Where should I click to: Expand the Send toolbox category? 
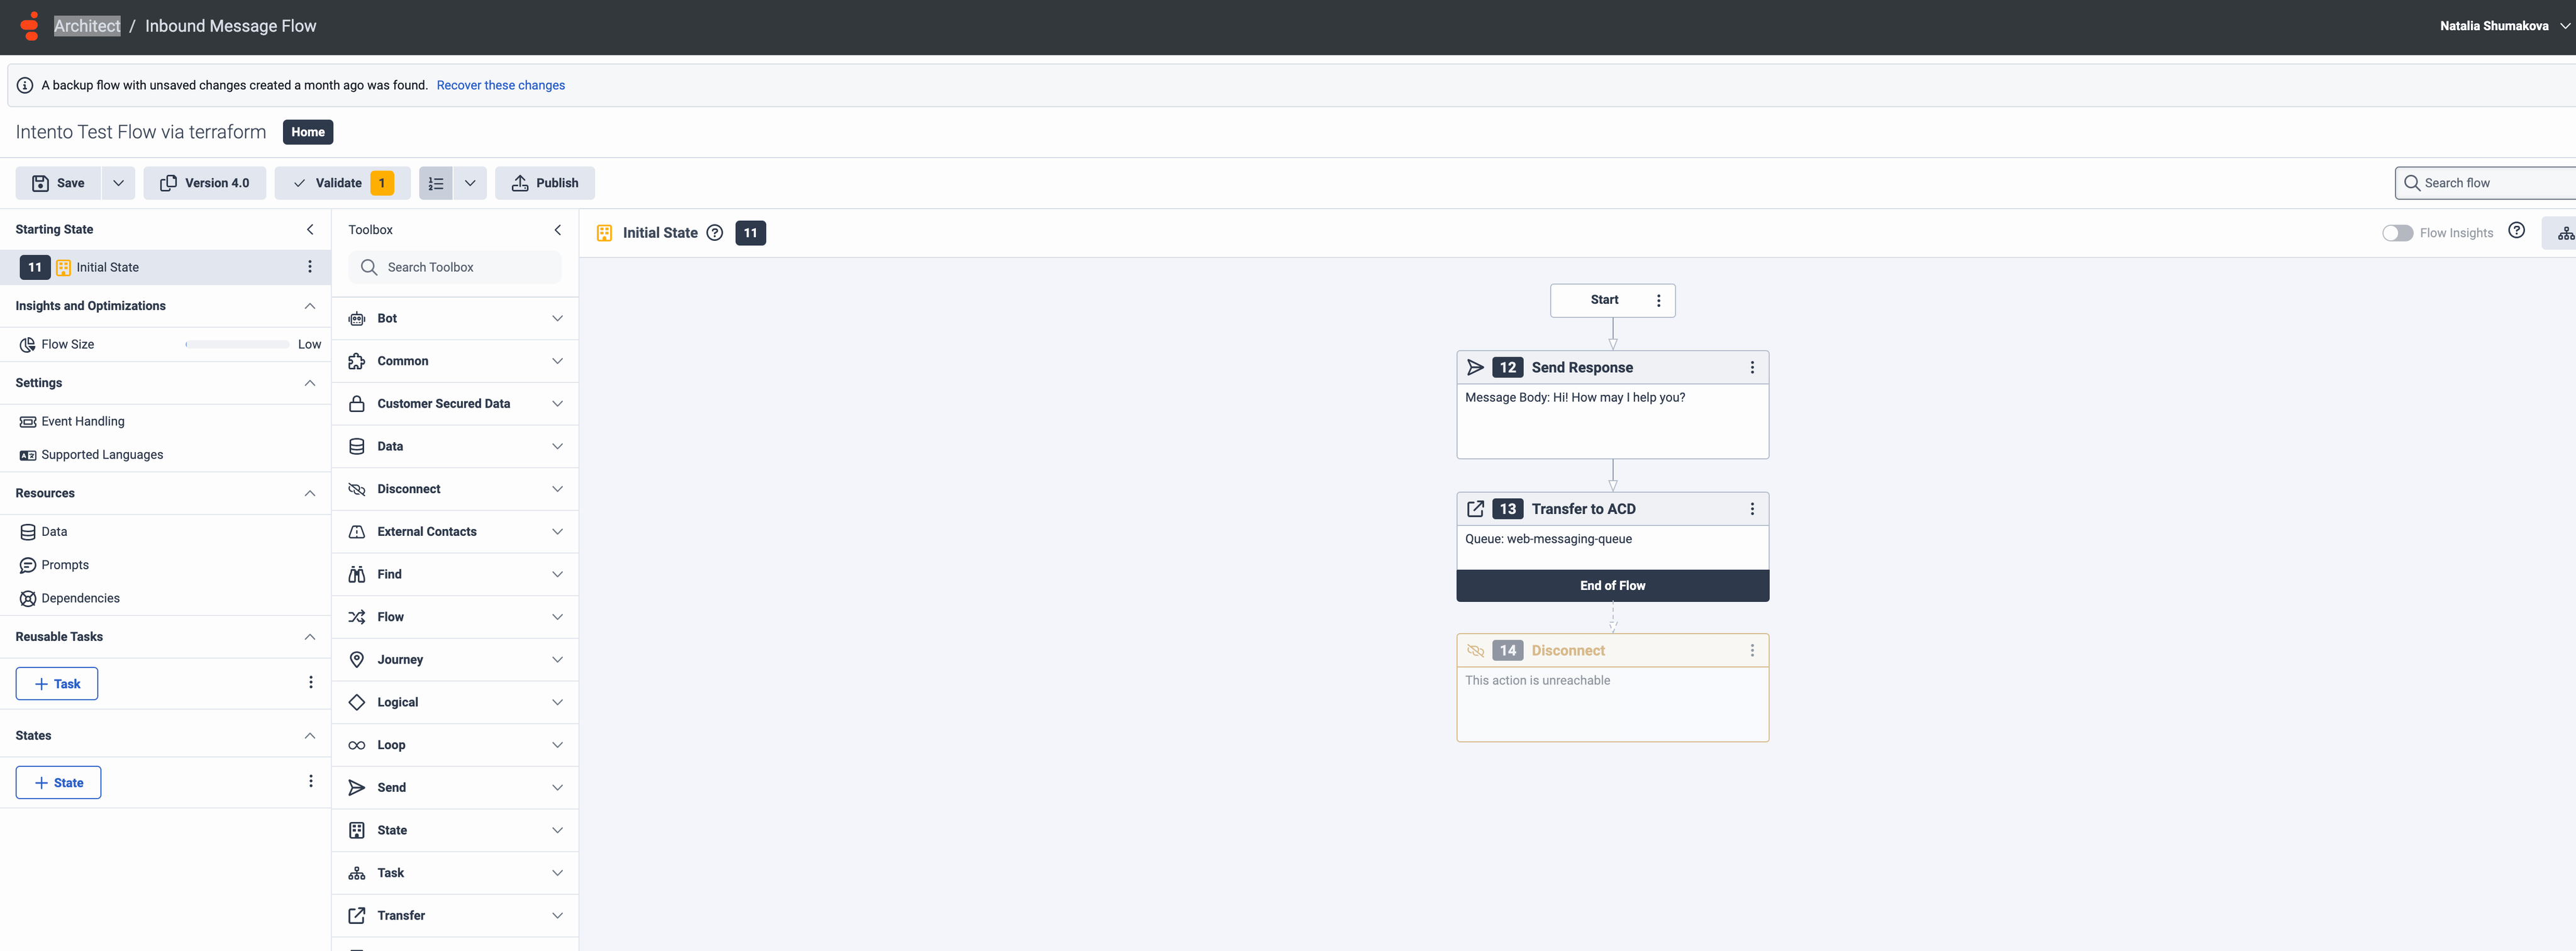pos(455,788)
